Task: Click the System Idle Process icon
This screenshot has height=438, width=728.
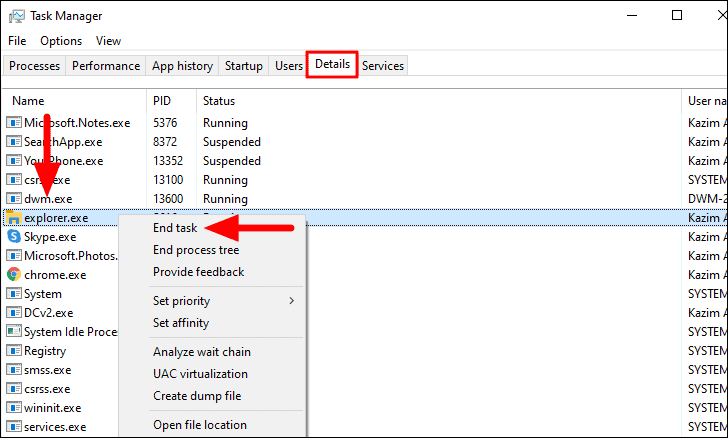Action: click(14, 332)
